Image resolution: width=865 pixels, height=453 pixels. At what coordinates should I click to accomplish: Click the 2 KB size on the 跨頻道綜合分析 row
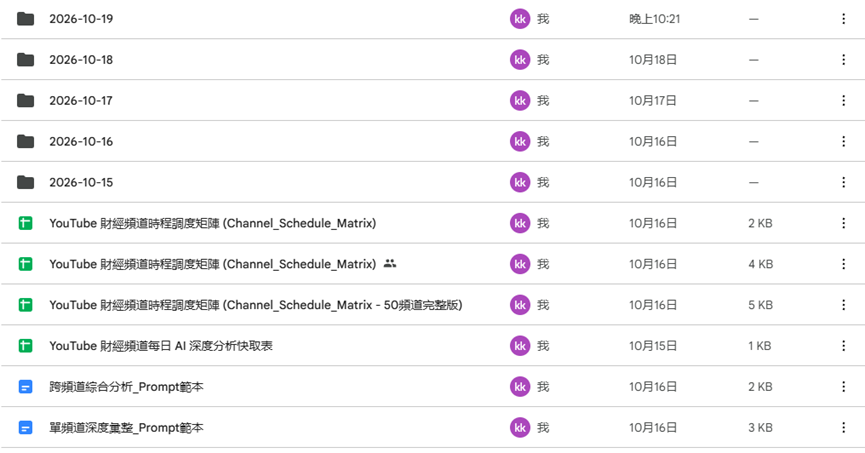pyautogui.click(x=761, y=386)
